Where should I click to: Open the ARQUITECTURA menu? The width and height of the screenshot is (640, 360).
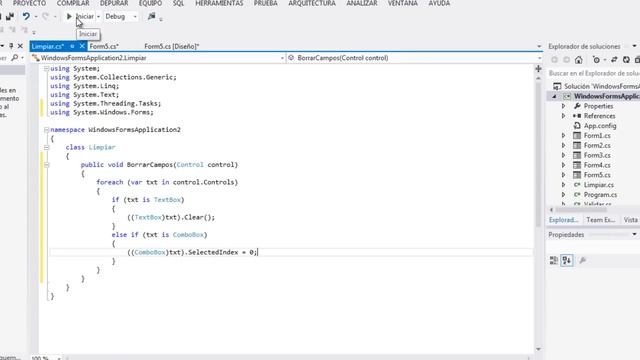(x=312, y=3)
